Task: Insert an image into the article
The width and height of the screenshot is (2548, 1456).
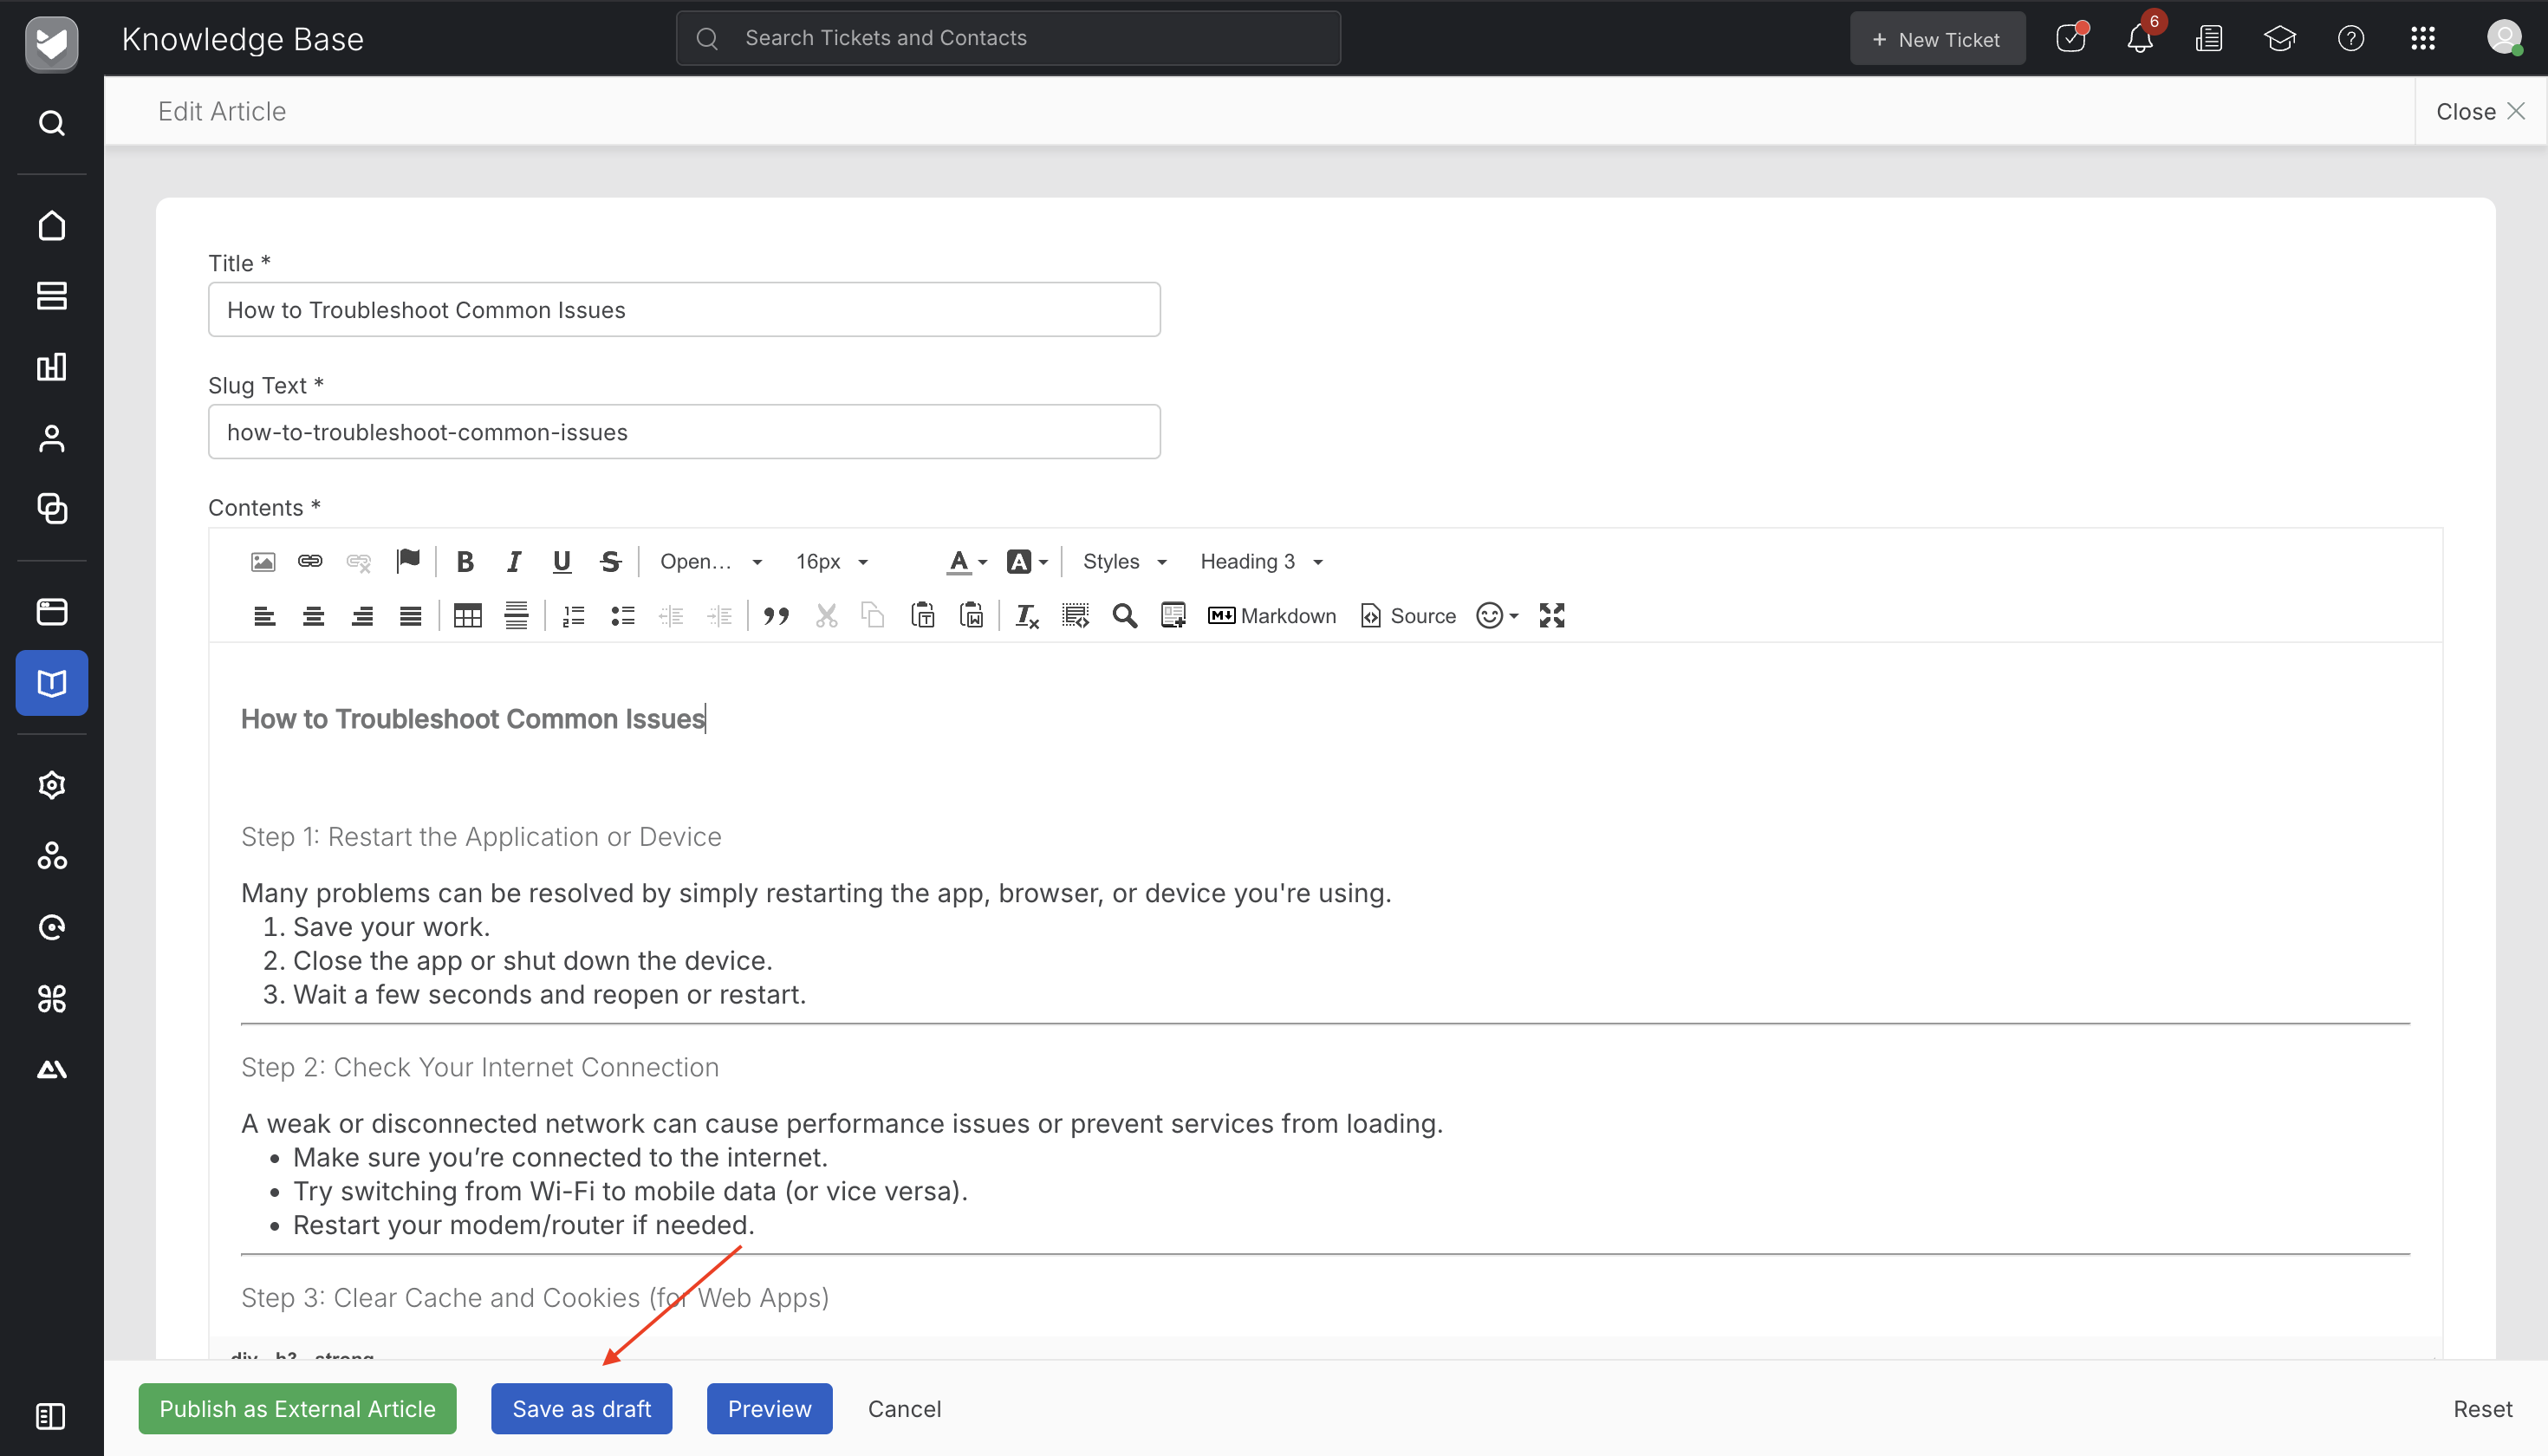Action: [262, 562]
